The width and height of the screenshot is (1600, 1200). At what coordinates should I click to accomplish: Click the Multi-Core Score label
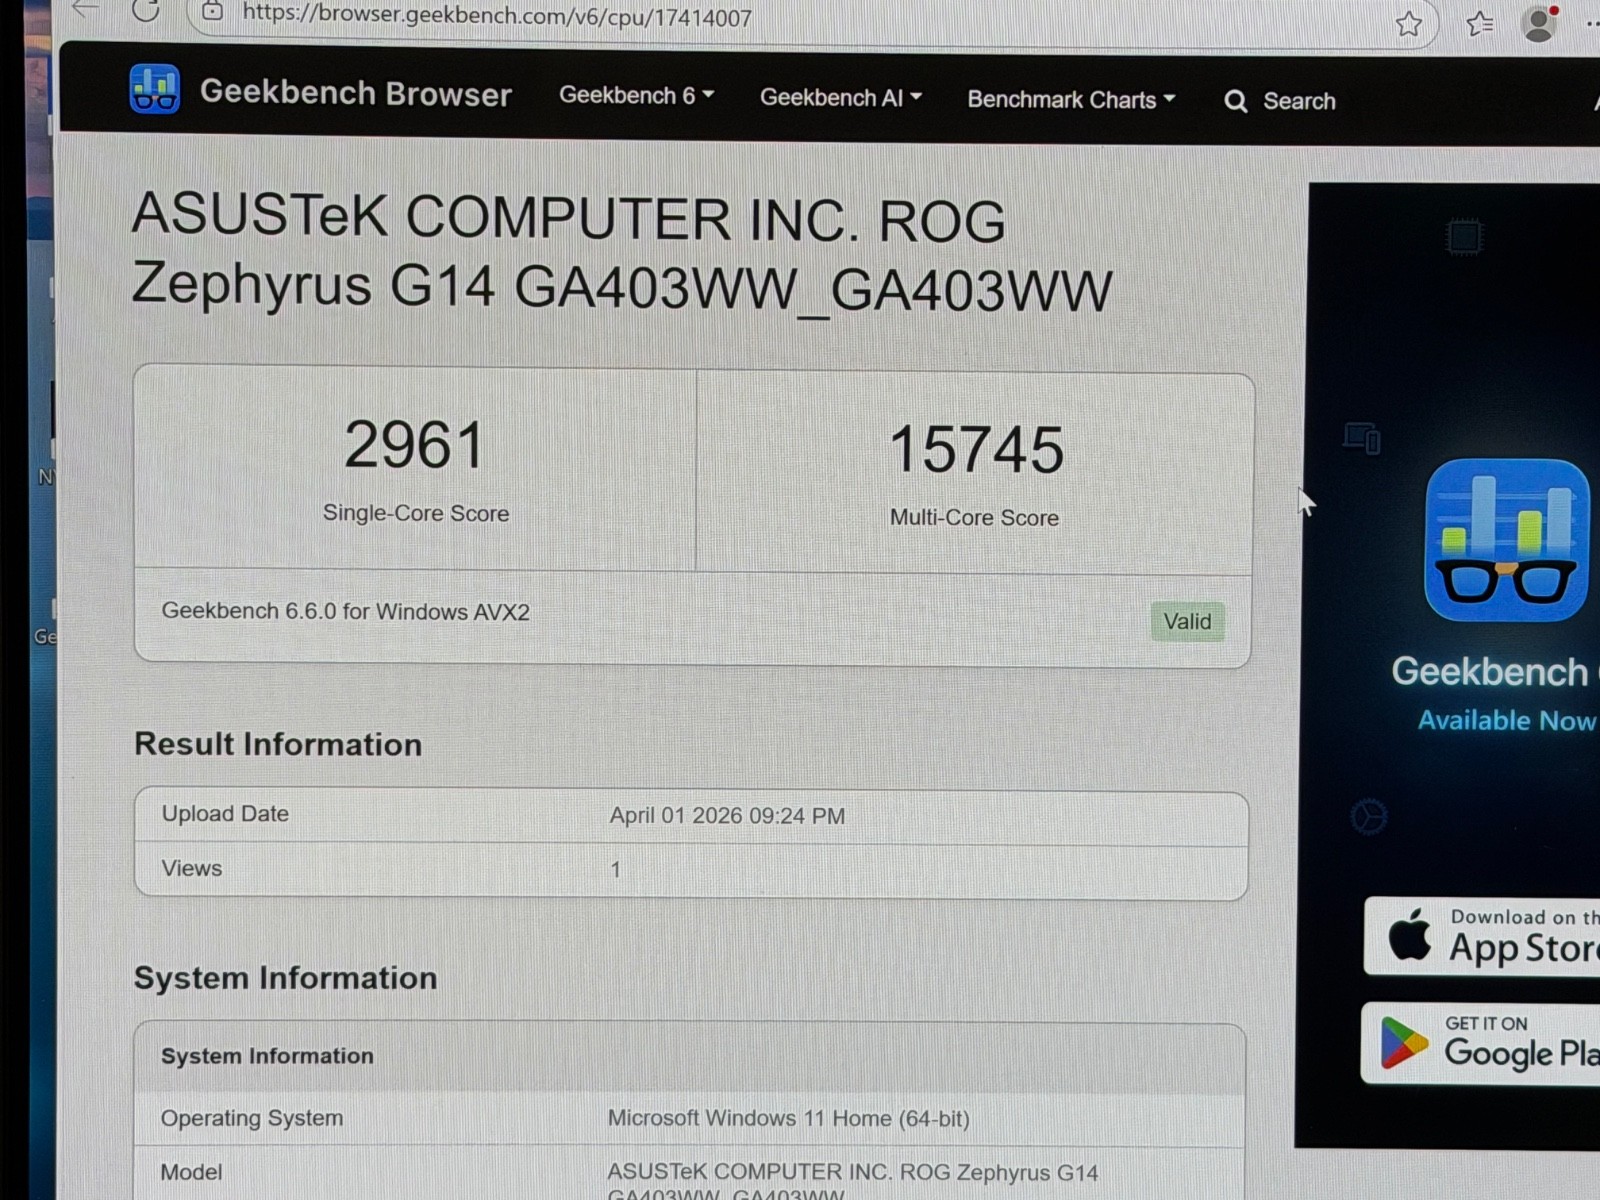pyautogui.click(x=974, y=517)
